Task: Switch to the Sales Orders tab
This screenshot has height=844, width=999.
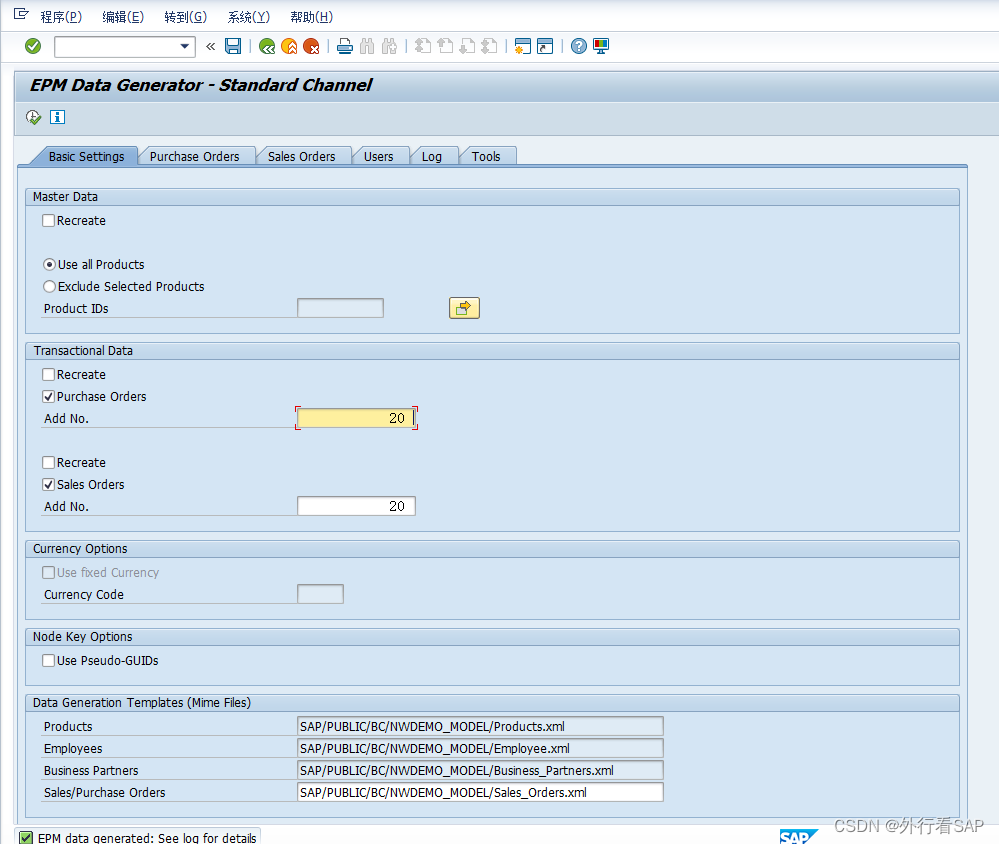Action: (301, 156)
